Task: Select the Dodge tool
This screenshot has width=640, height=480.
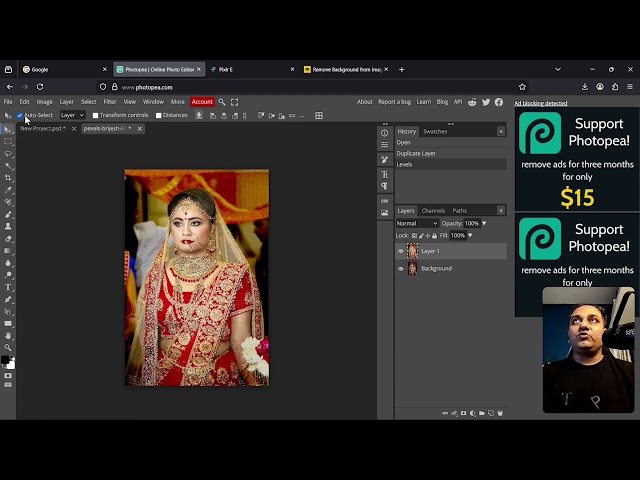Action: point(8,275)
